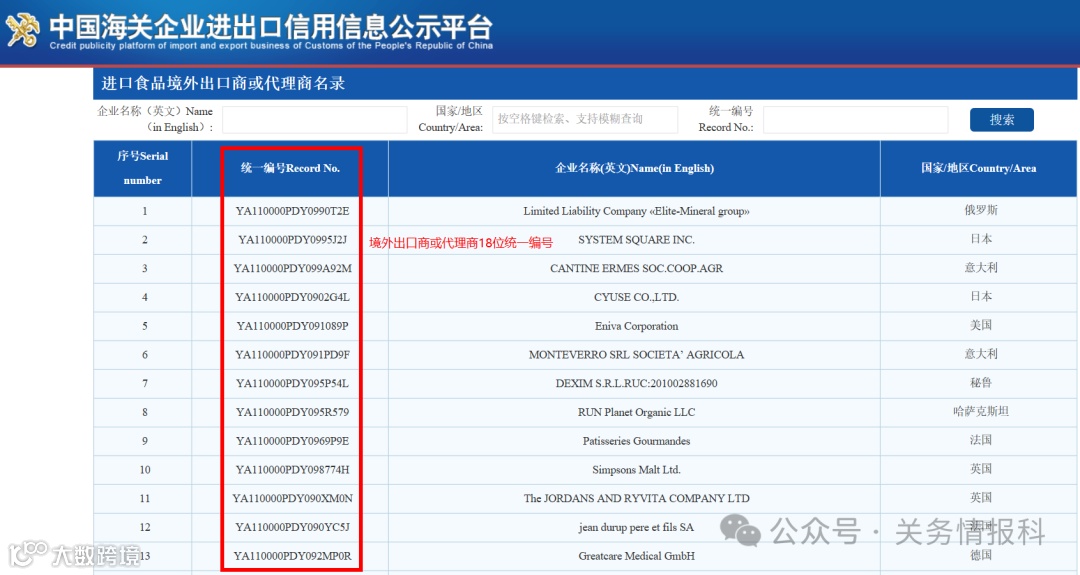The image size is (1080, 575).
Task: Select record number YA110000PDY0990T2E
Action: [292, 211]
